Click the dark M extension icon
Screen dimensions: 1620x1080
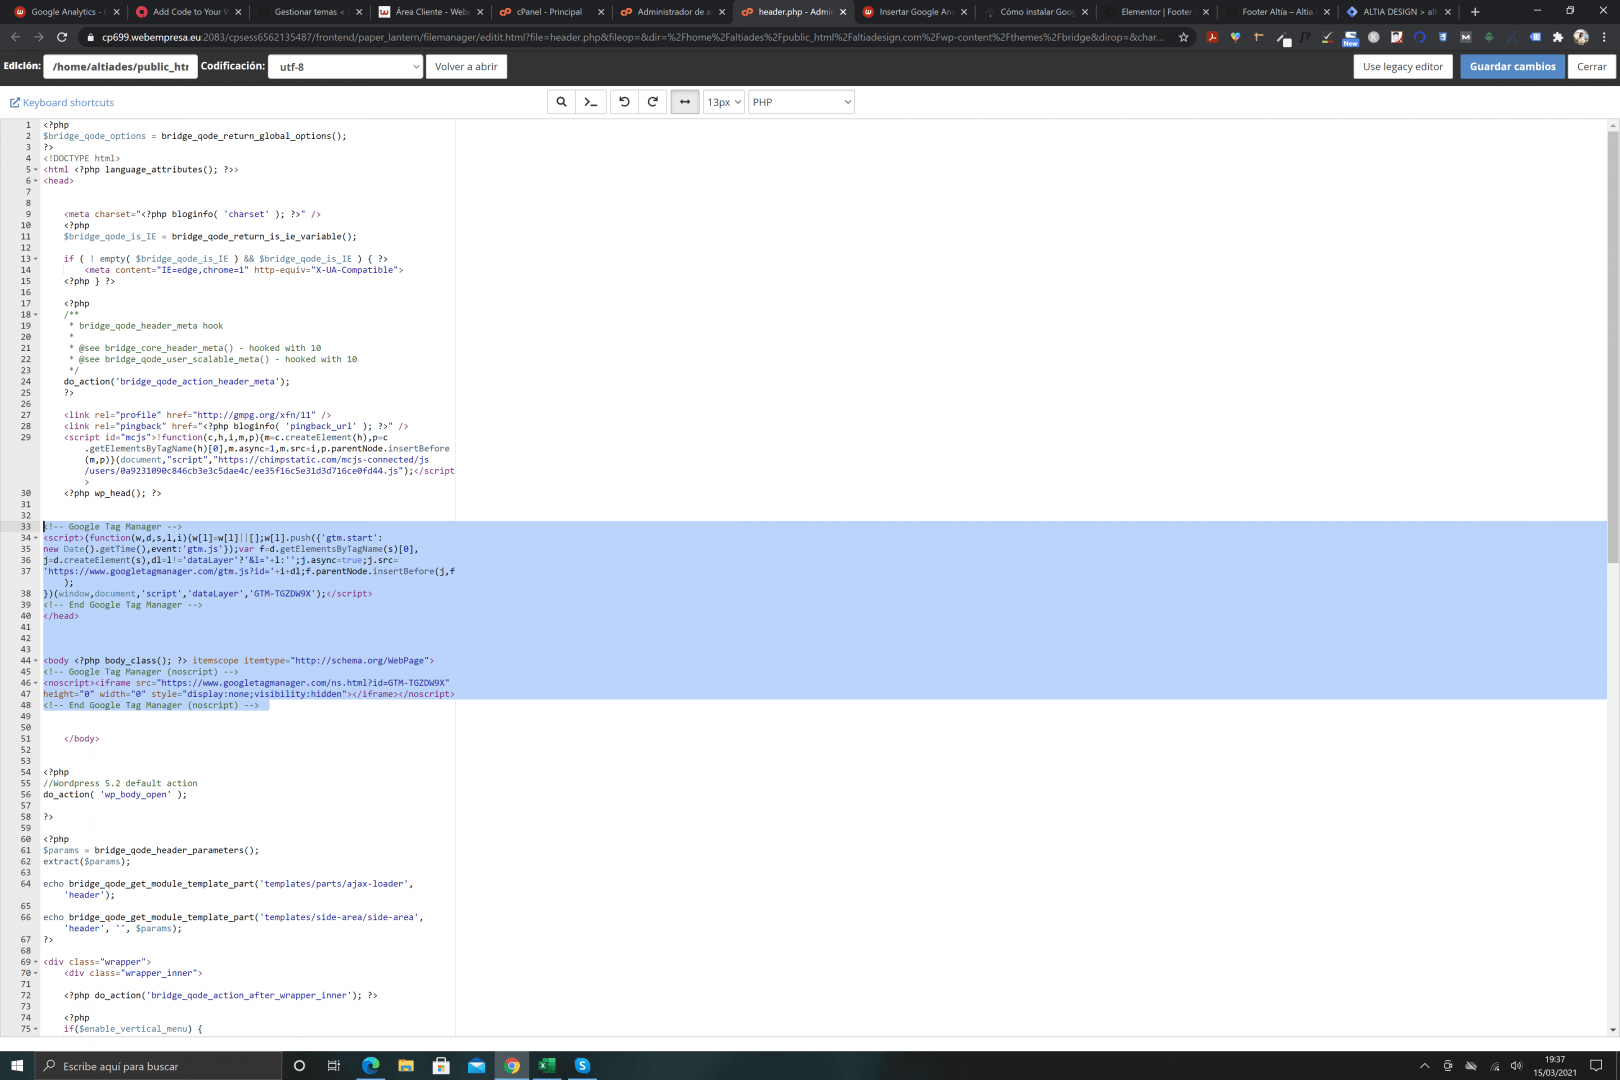(x=1466, y=37)
